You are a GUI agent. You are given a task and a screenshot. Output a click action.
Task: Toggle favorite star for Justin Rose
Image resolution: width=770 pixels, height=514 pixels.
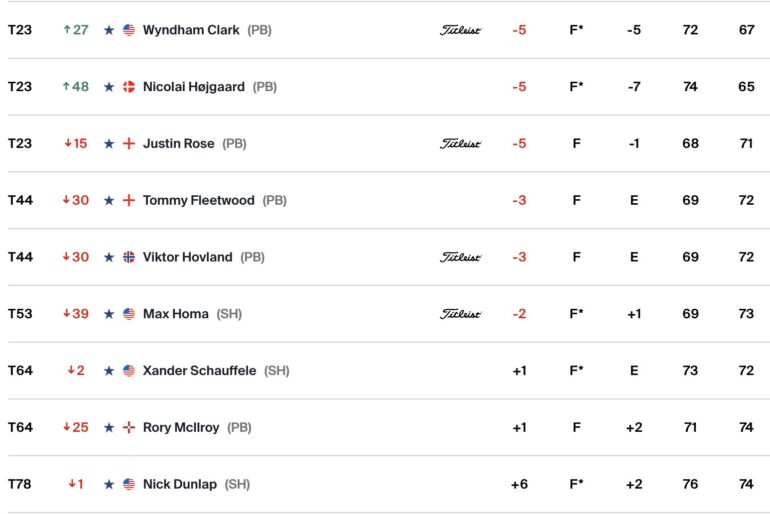pos(109,144)
